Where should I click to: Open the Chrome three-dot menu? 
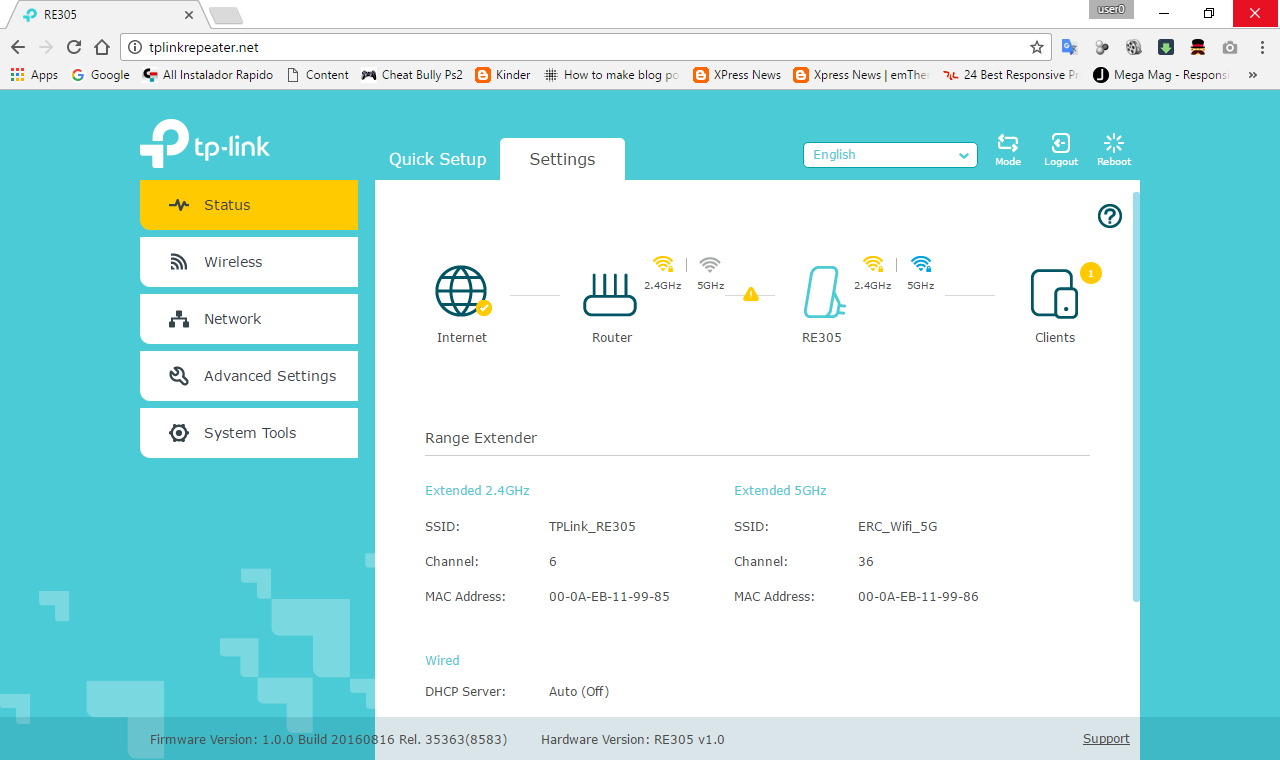coord(1262,47)
